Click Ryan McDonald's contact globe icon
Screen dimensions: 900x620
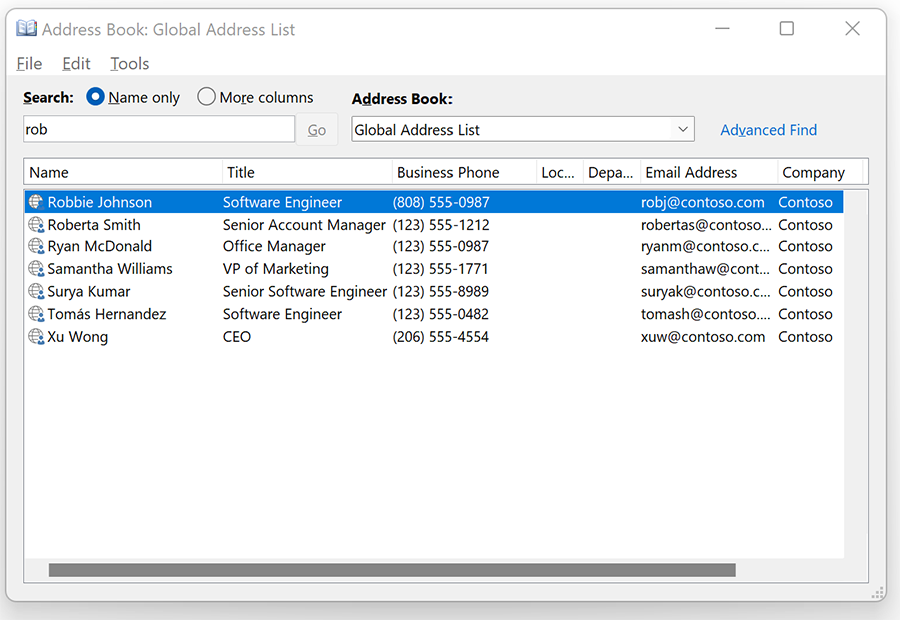36,246
